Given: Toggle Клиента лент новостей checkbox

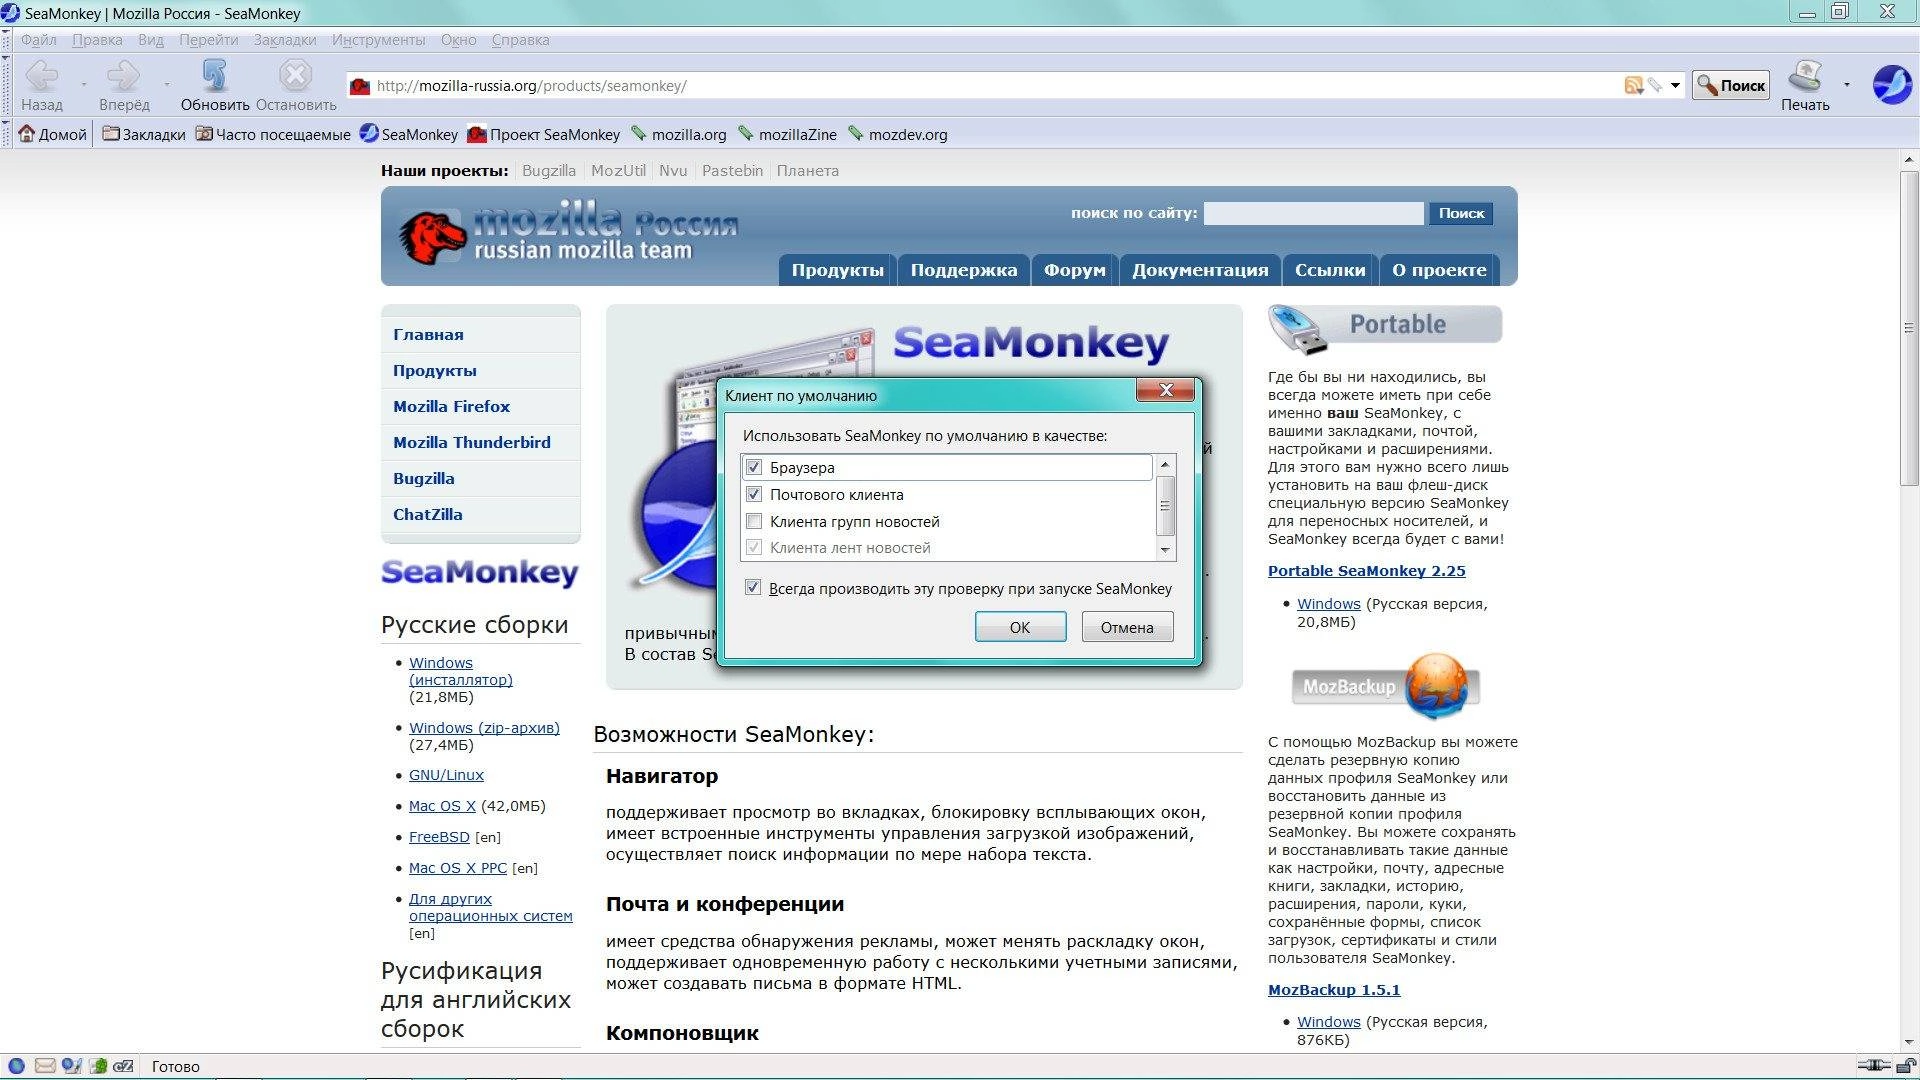Looking at the screenshot, I should [754, 547].
